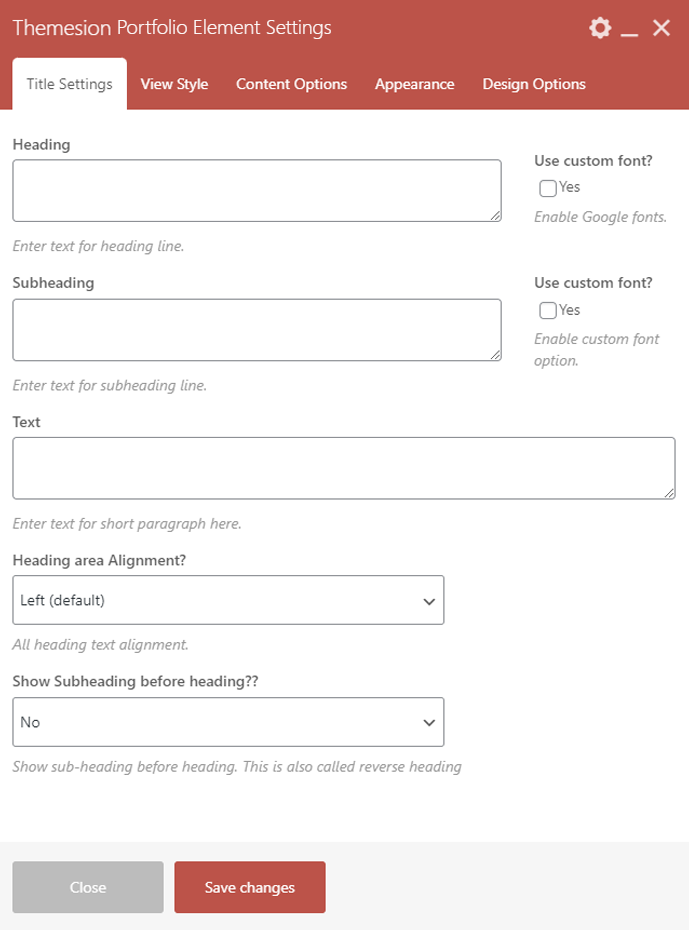This screenshot has width=689, height=930.
Task: Select the Title Settings tab
Action: click(x=69, y=84)
